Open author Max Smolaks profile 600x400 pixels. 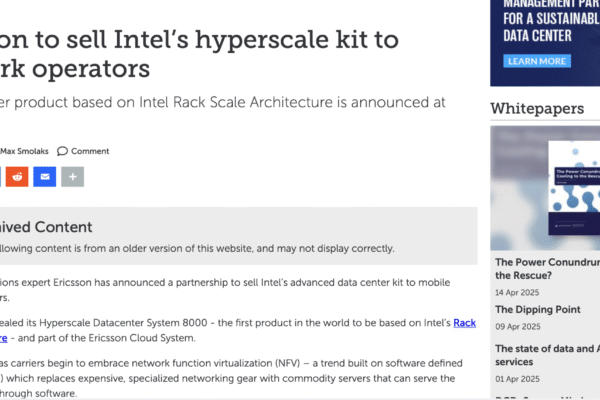[x=24, y=151]
